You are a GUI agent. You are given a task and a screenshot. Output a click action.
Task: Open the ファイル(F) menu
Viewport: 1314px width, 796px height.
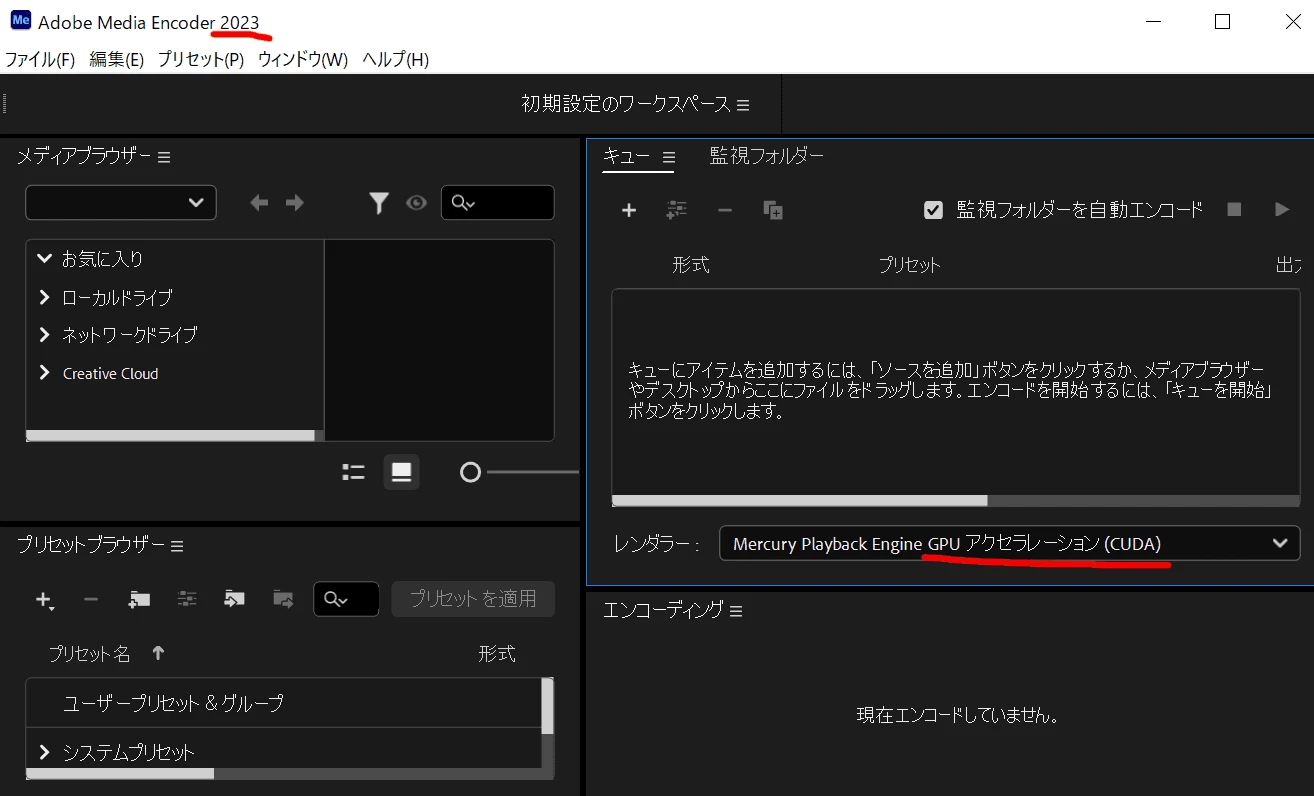tap(40, 60)
